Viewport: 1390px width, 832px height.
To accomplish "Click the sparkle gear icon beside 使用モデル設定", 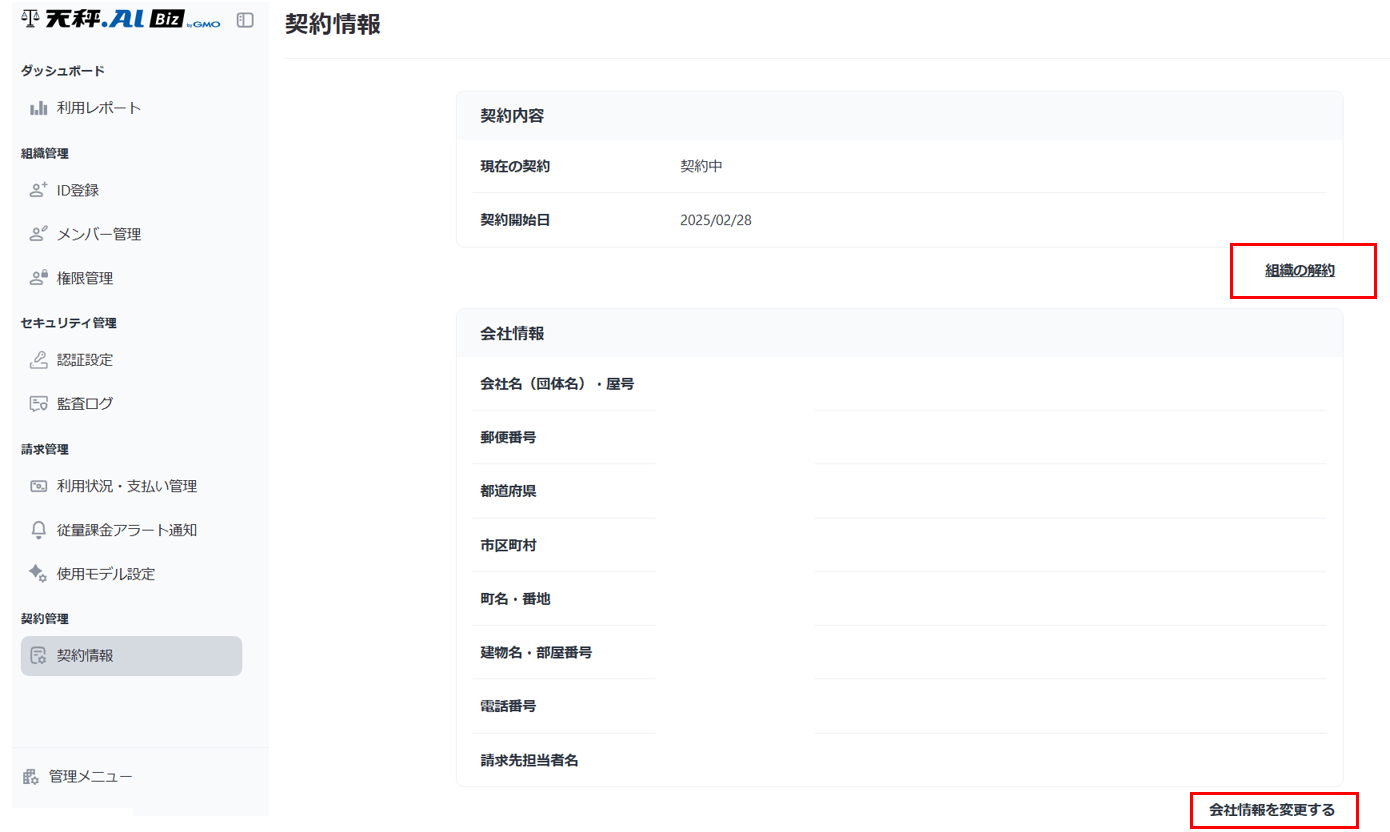I will pos(38,574).
